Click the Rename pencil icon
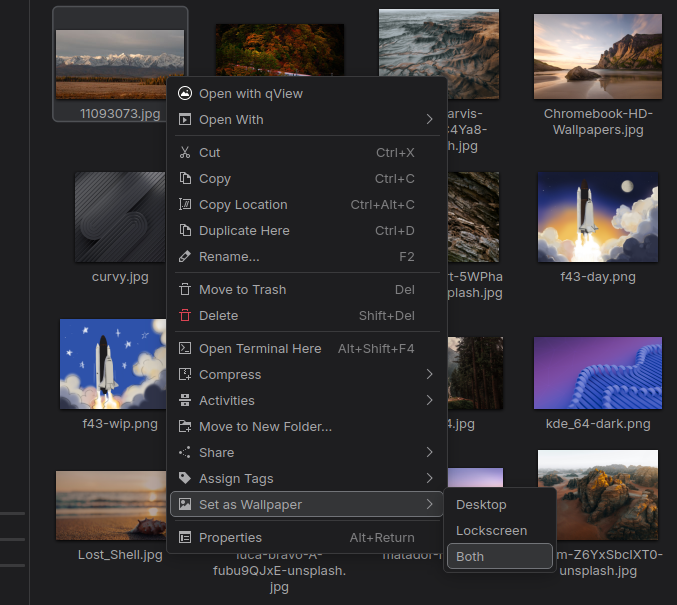Viewport: 677px width, 605px height. 185,257
